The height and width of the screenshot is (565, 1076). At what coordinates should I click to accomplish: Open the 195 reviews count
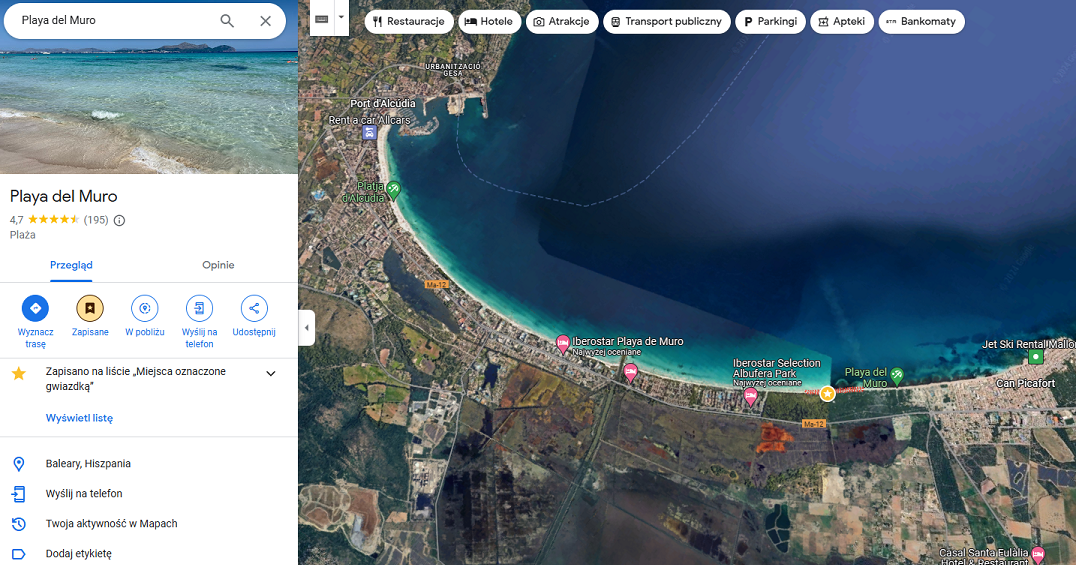coord(96,220)
